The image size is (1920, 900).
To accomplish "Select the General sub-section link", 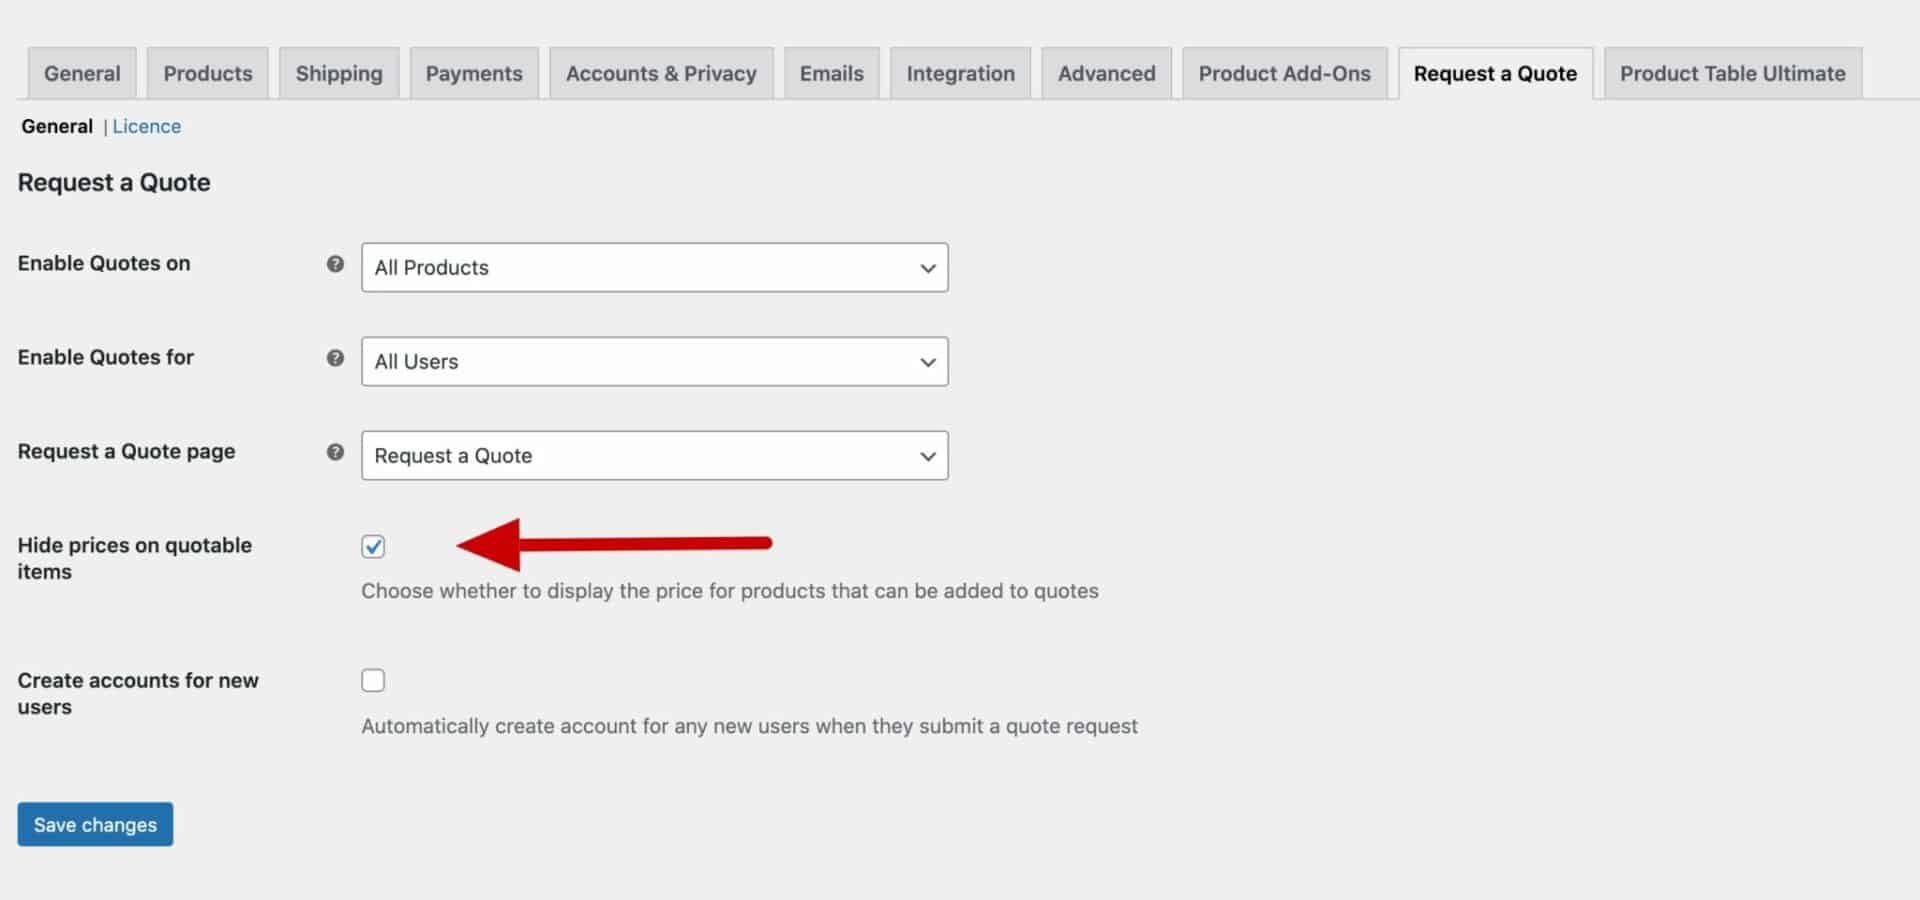I will (57, 126).
